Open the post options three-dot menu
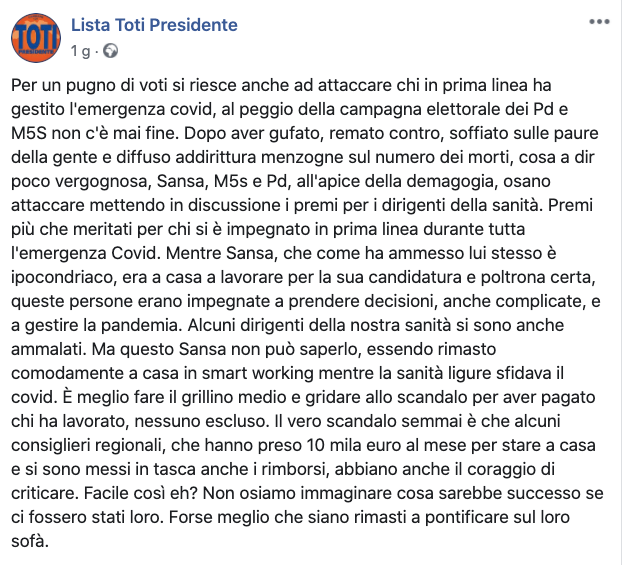The image size is (622, 565). 599,22
